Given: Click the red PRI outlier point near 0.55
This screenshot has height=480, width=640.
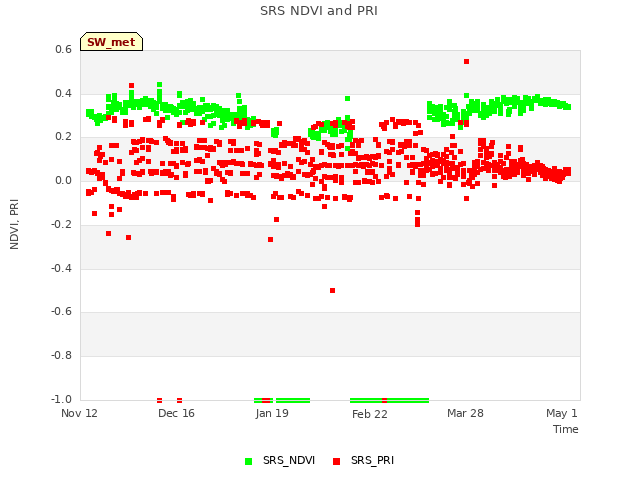Looking at the screenshot, I should (467, 62).
